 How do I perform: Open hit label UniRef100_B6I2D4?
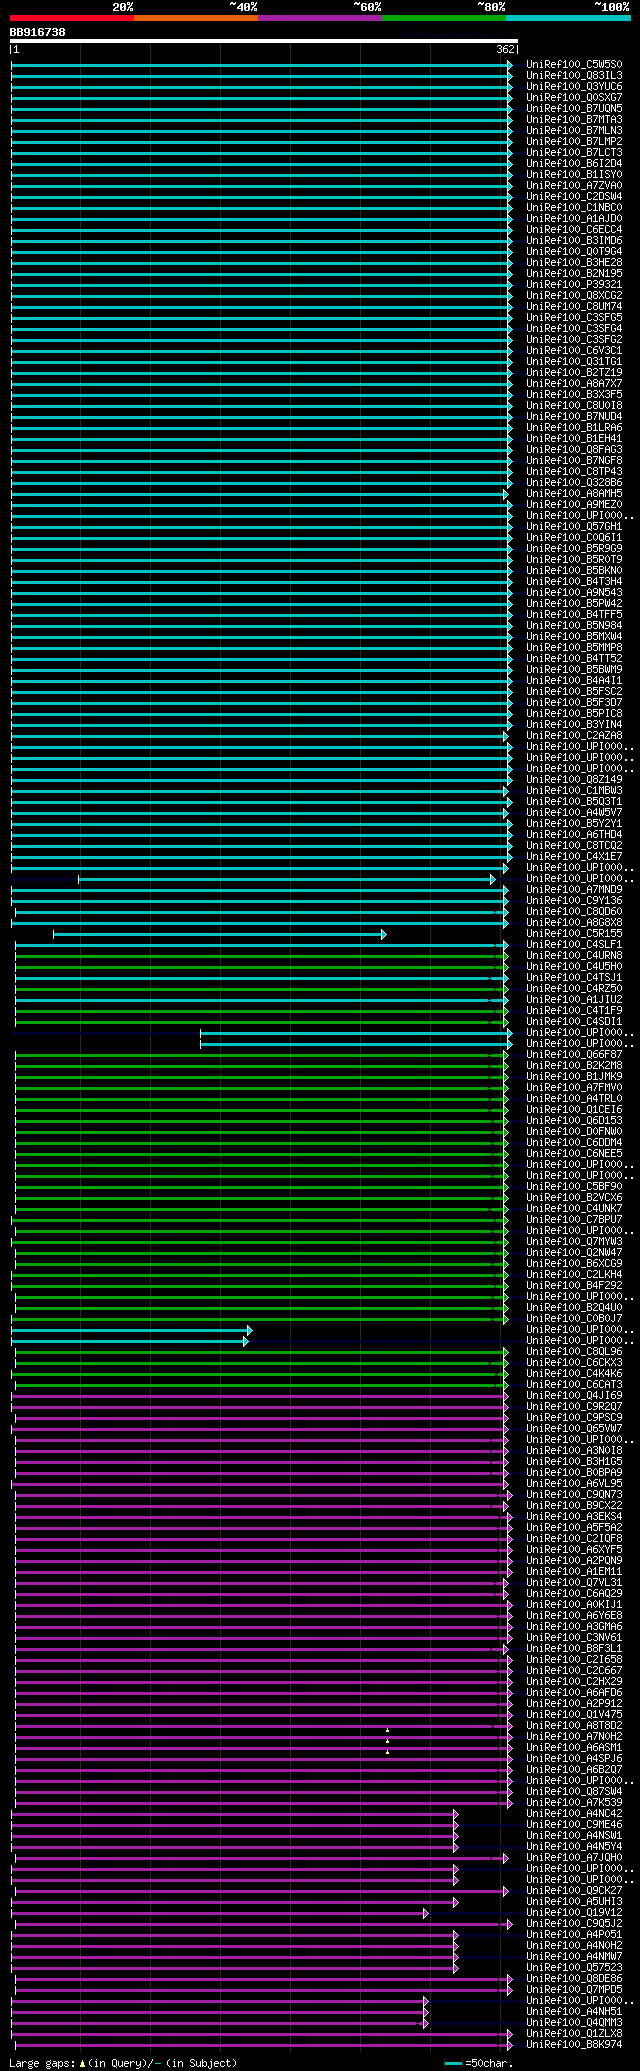click(574, 164)
